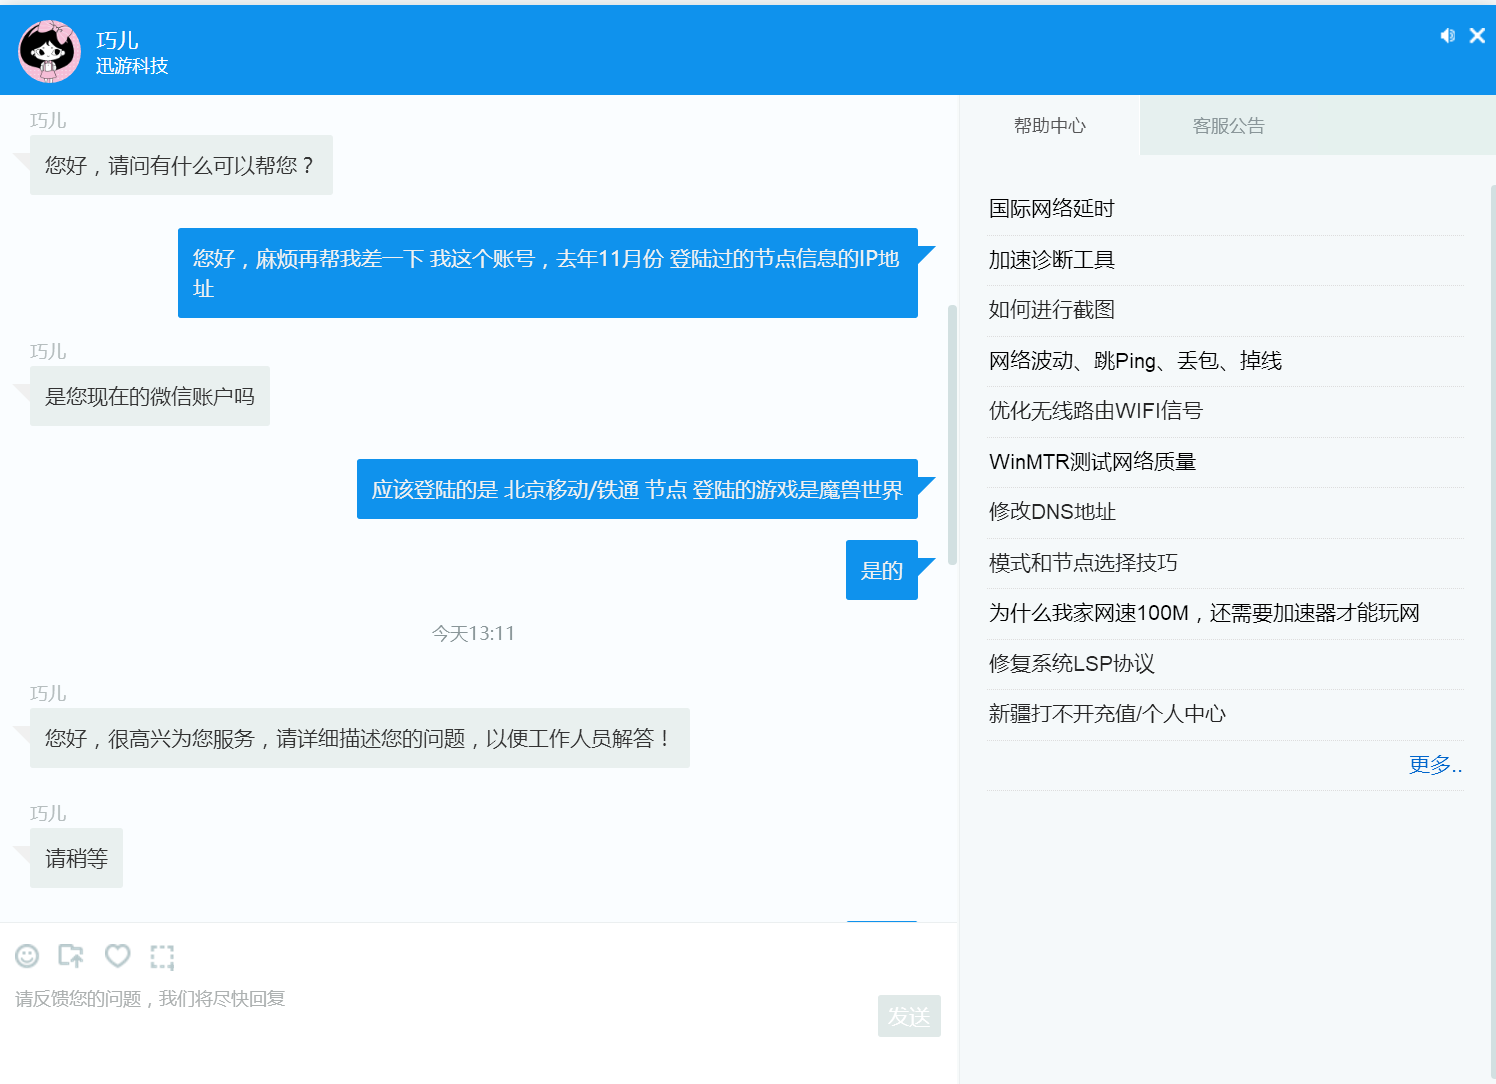Open the 修复系统LSP协议 help article
Screen dimensions: 1496x1084
pos(1071,664)
